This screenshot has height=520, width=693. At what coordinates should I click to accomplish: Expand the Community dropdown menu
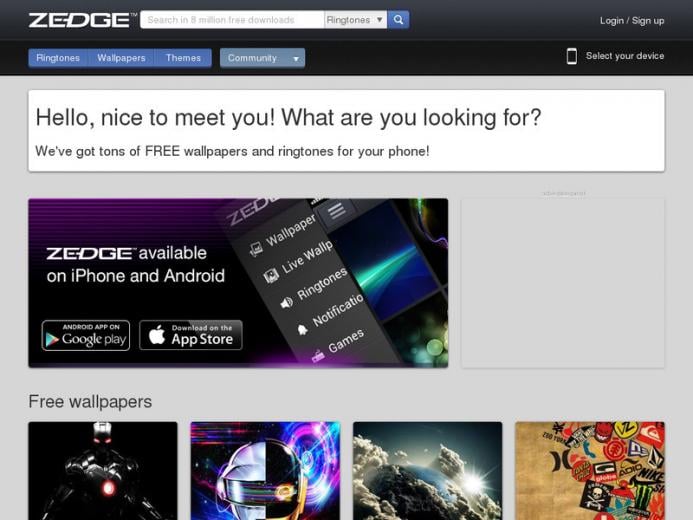click(263, 58)
